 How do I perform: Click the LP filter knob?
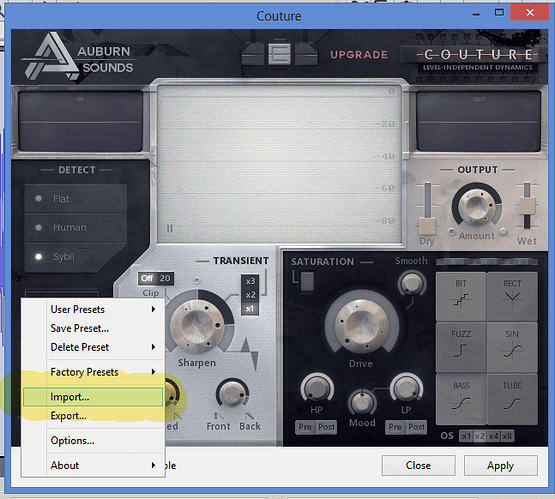406,388
